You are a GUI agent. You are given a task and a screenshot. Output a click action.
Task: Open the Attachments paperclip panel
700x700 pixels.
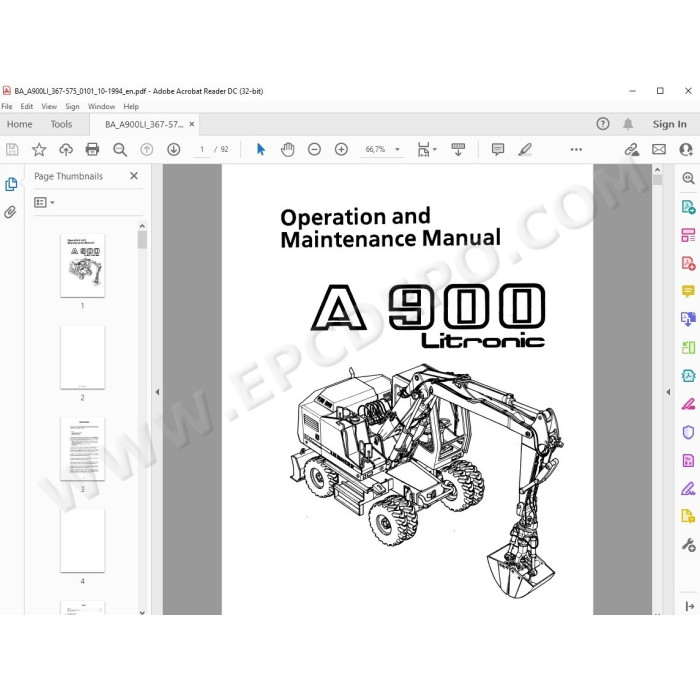10,212
